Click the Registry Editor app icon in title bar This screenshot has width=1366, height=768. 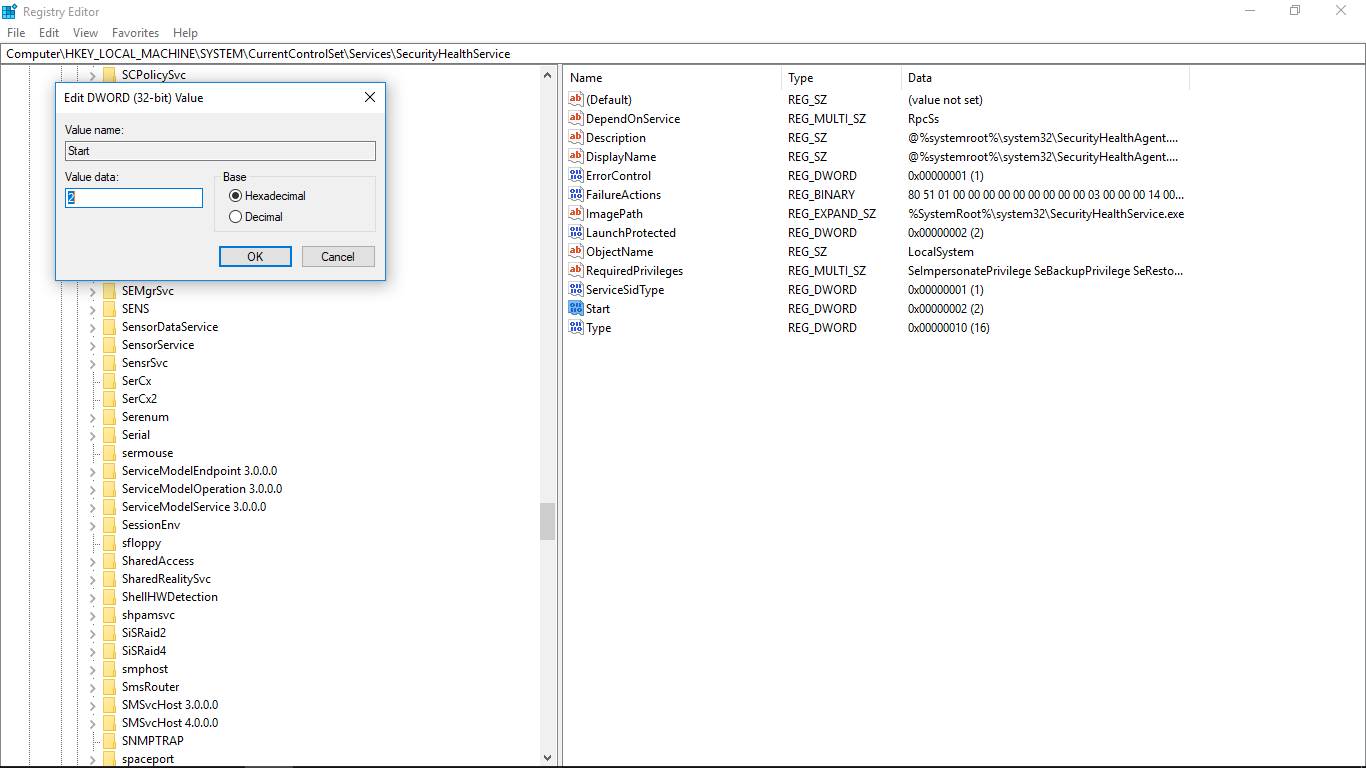tap(10, 10)
